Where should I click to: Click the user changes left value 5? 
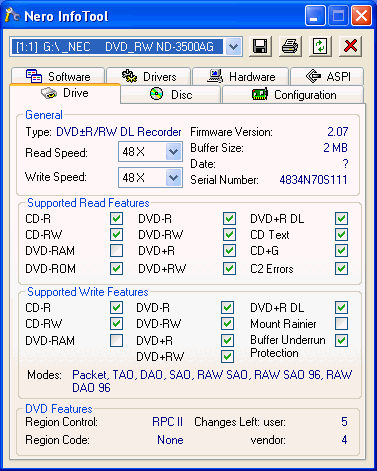click(344, 422)
